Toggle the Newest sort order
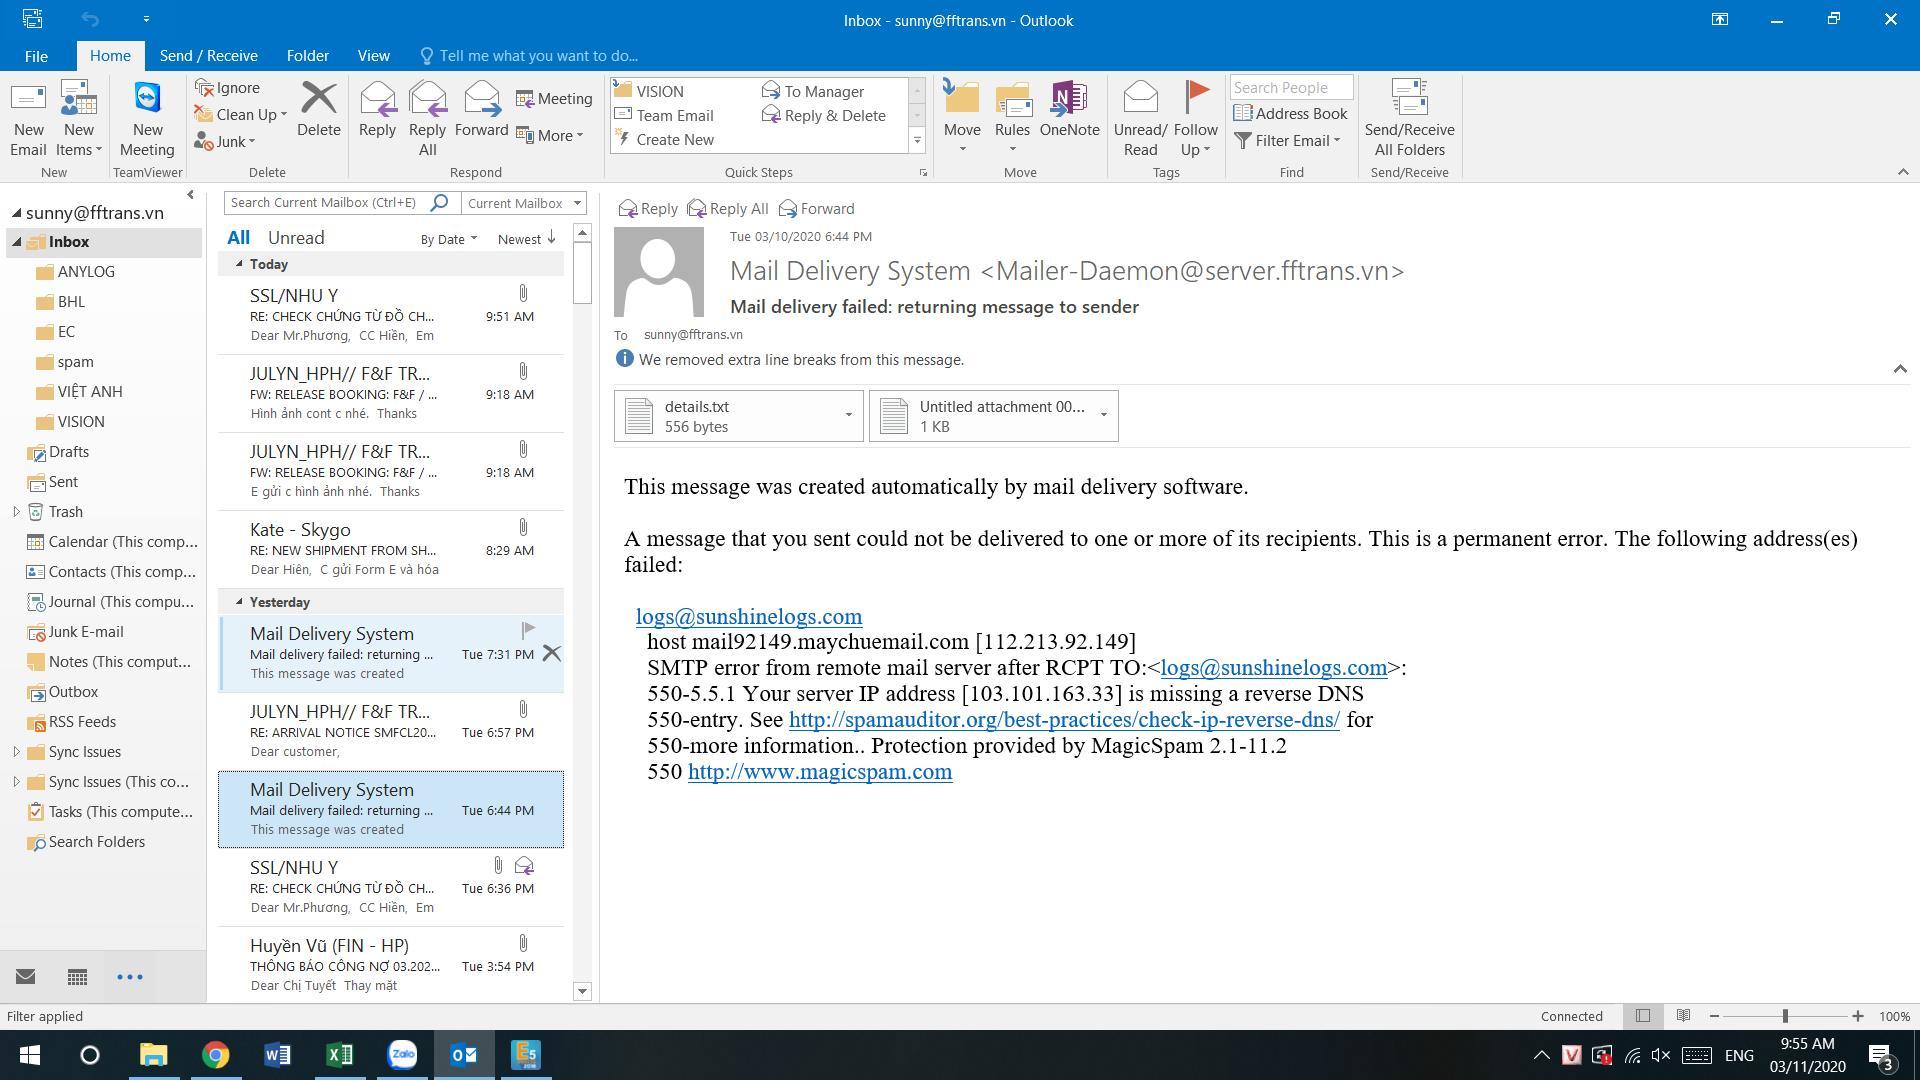 526,239
